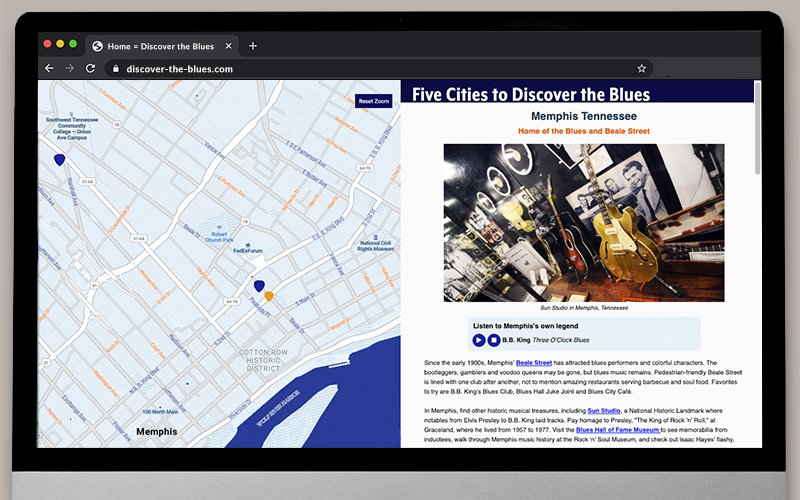Close the Discover the Blues tab

pos(229,46)
